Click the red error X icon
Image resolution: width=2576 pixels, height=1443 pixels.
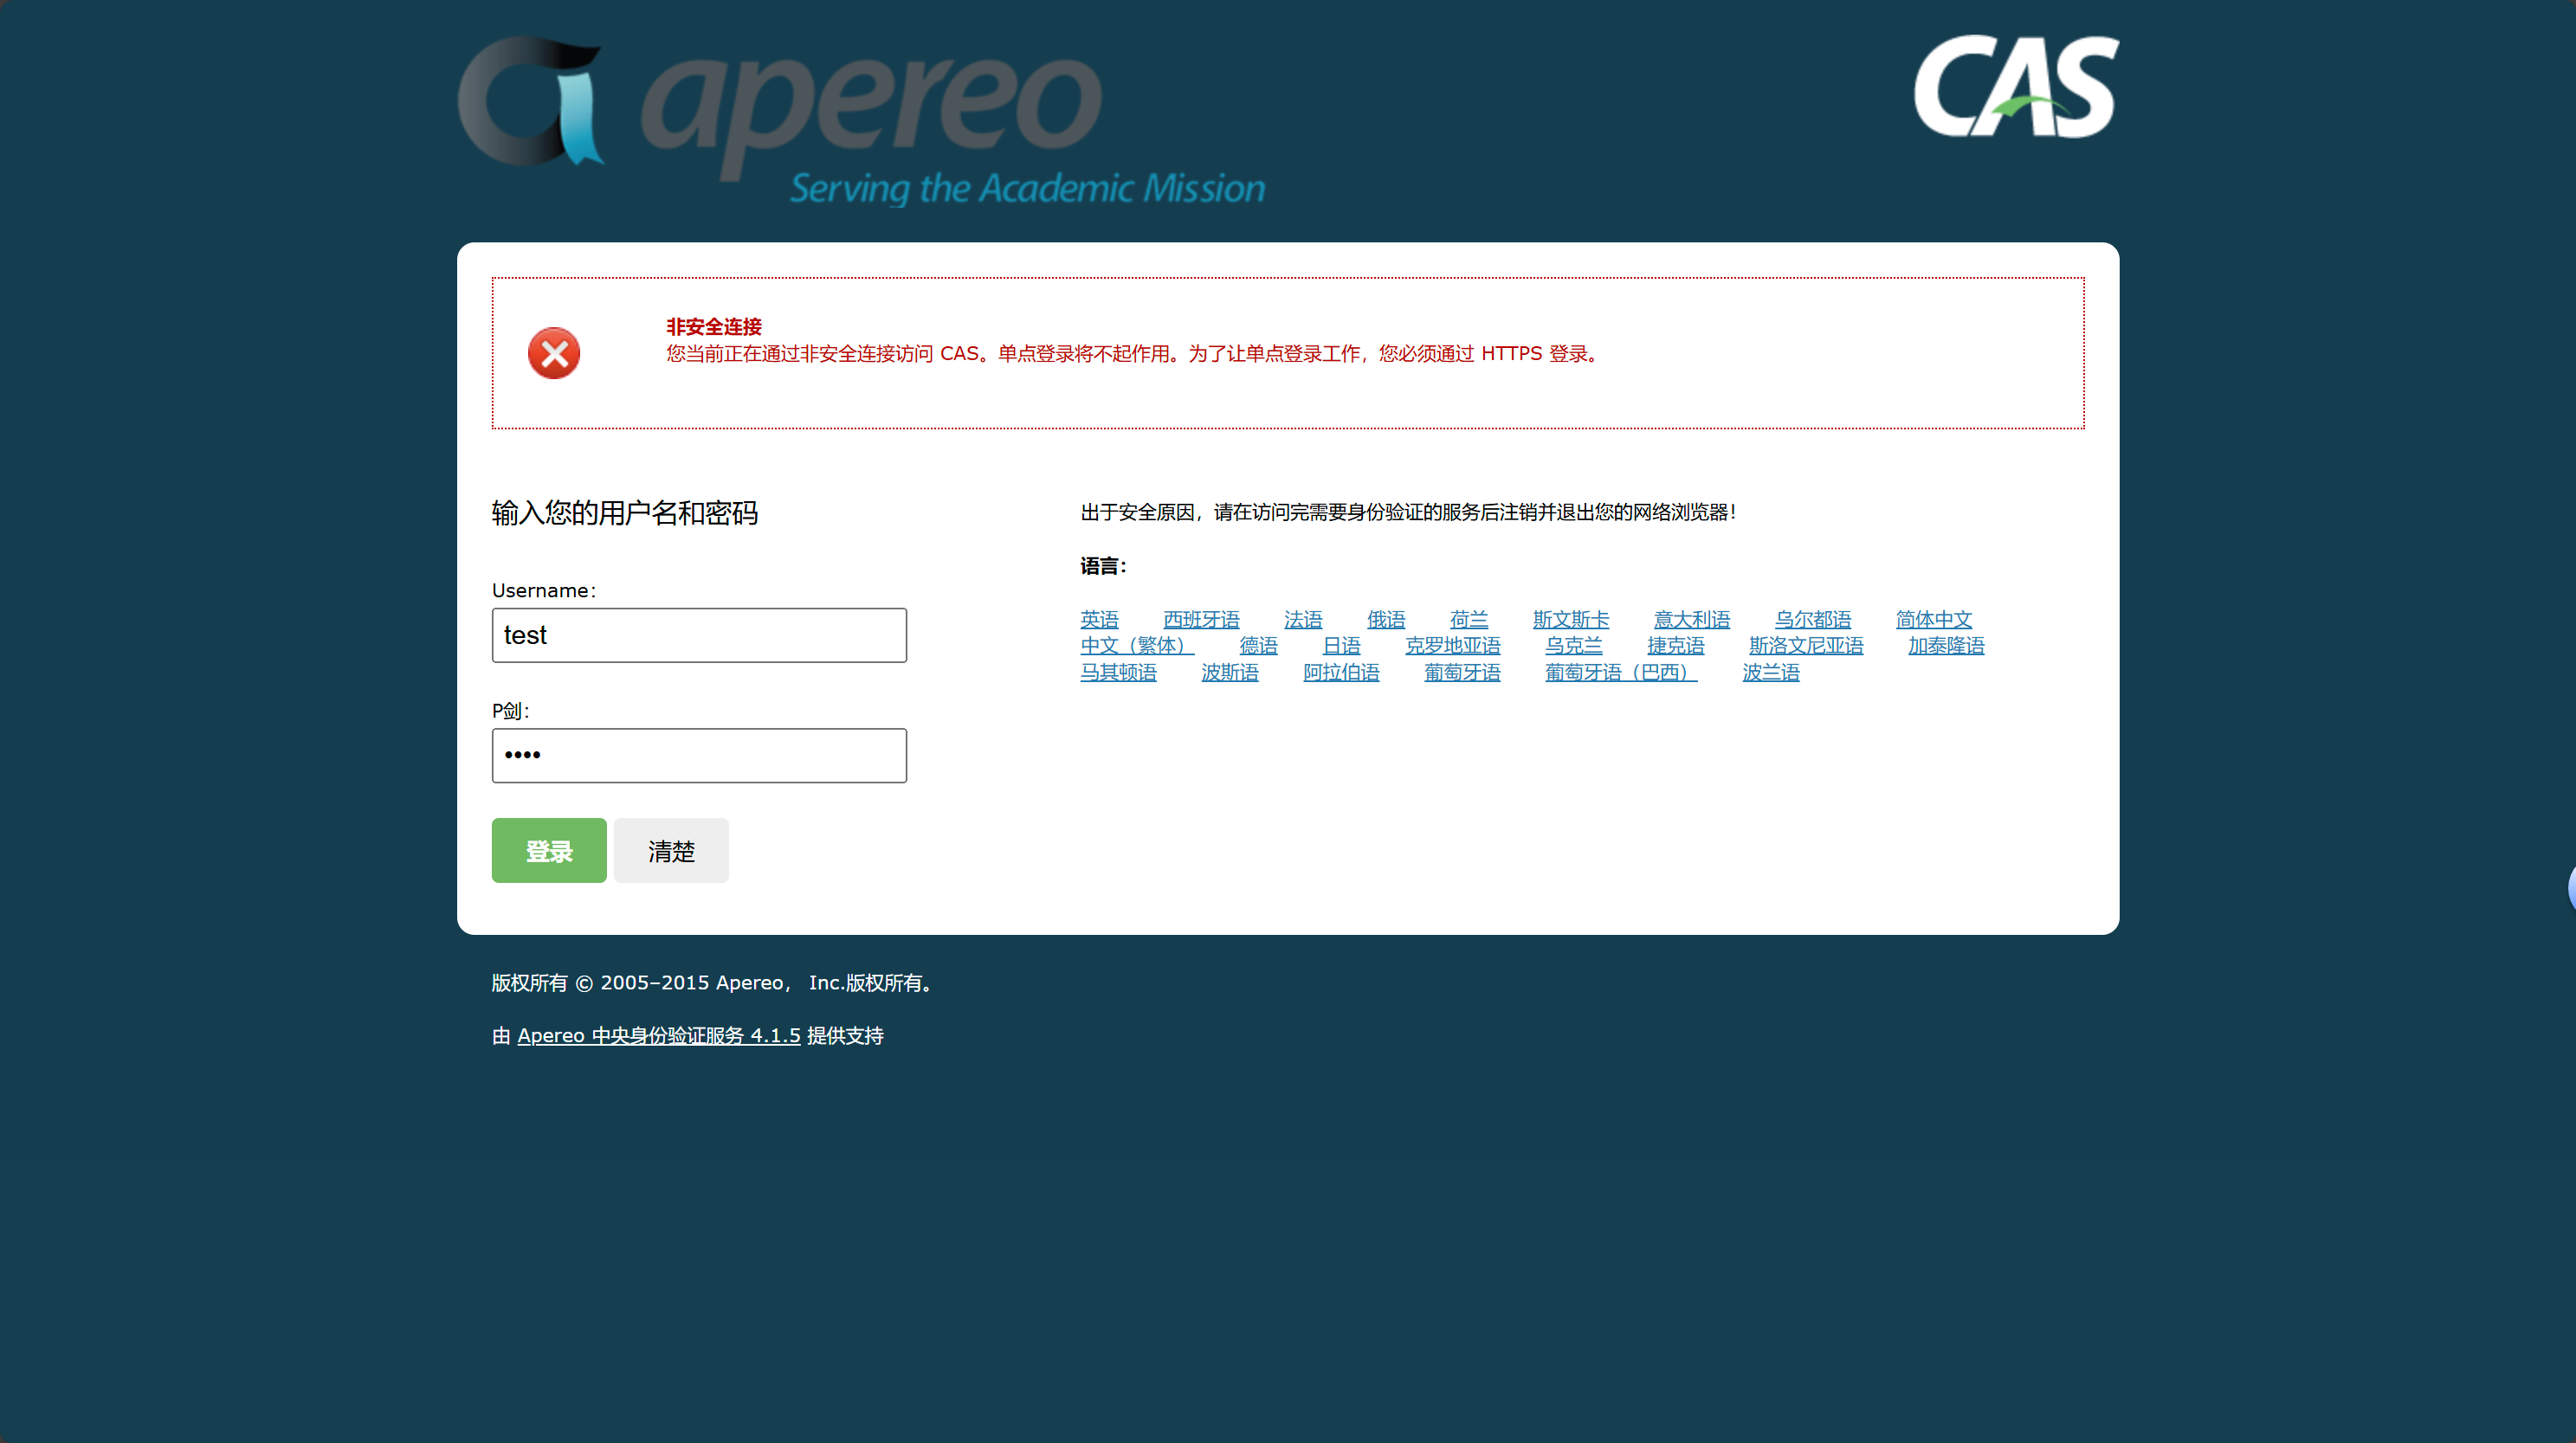point(554,353)
